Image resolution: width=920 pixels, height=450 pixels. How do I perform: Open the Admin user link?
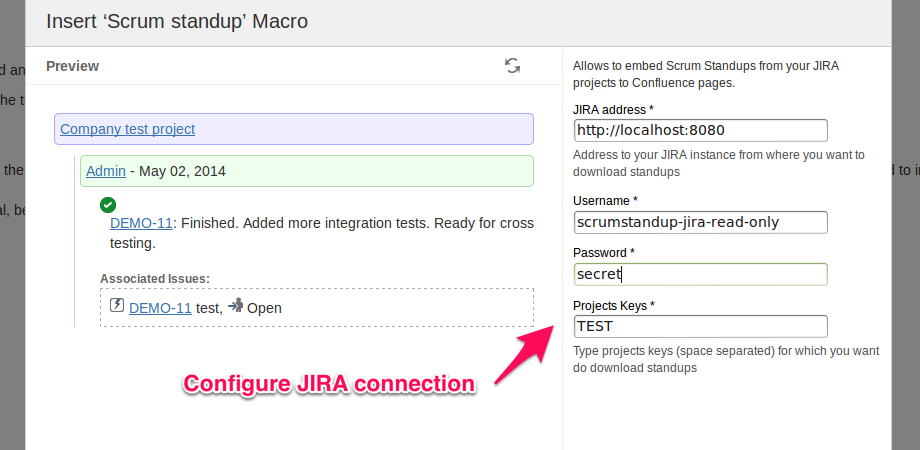[106, 171]
